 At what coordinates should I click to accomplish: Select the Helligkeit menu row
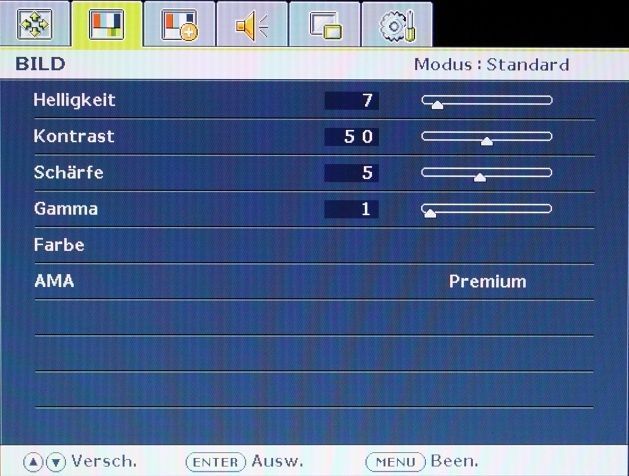[314, 100]
